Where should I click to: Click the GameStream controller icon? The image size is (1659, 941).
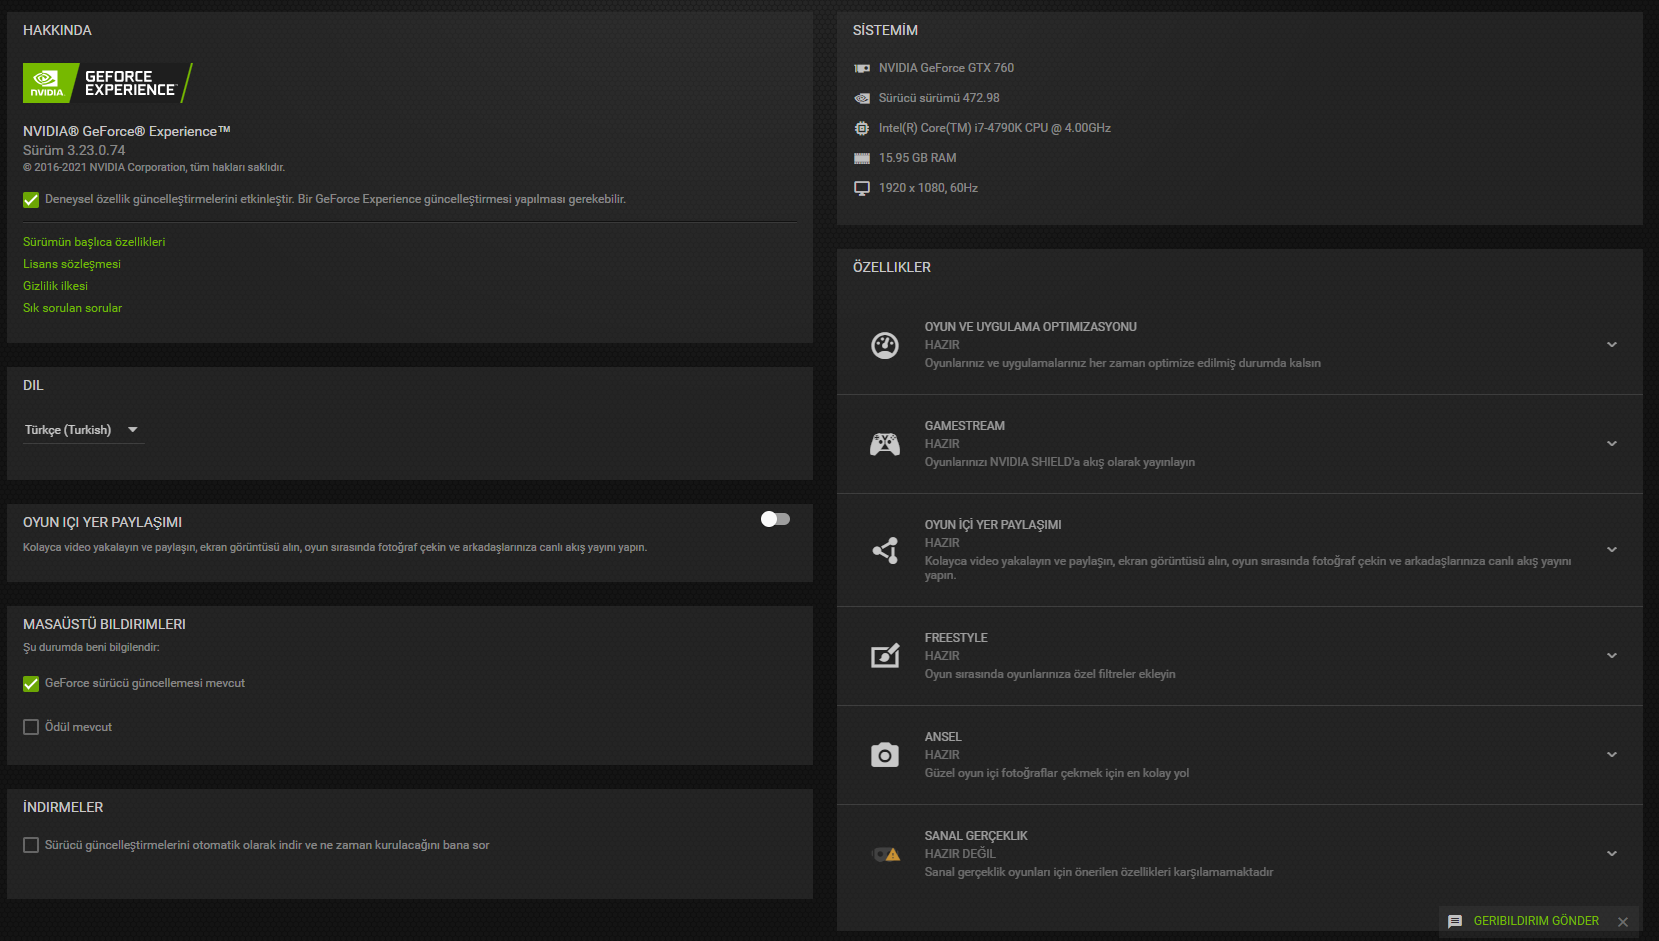[885, 444]
